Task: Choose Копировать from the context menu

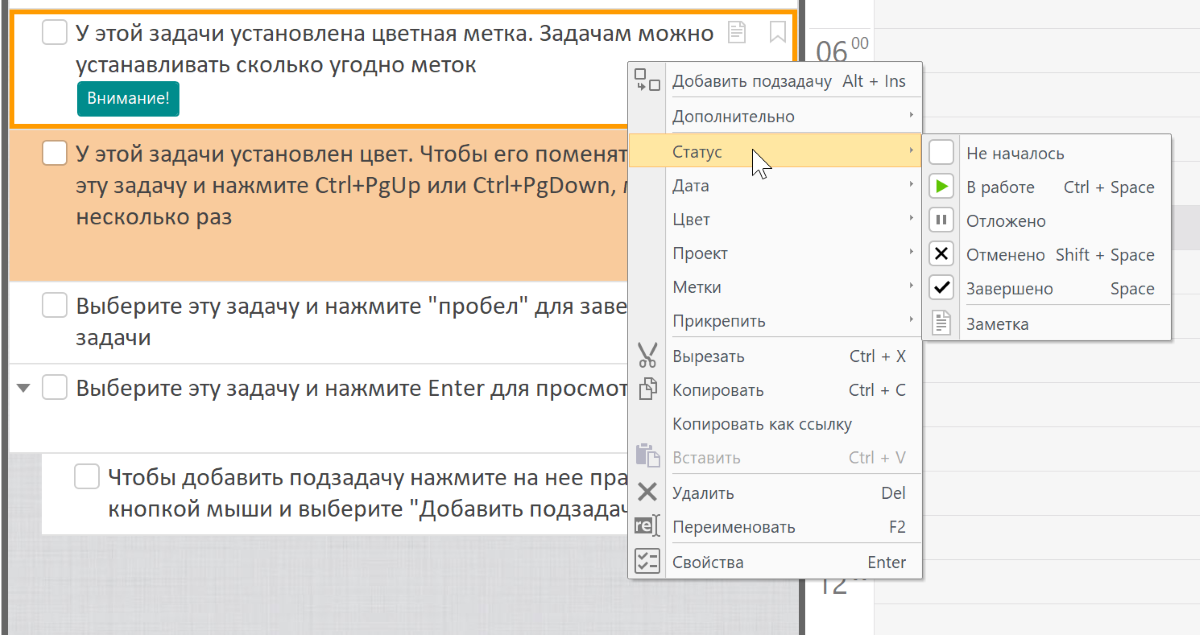Action: (775, 390)
